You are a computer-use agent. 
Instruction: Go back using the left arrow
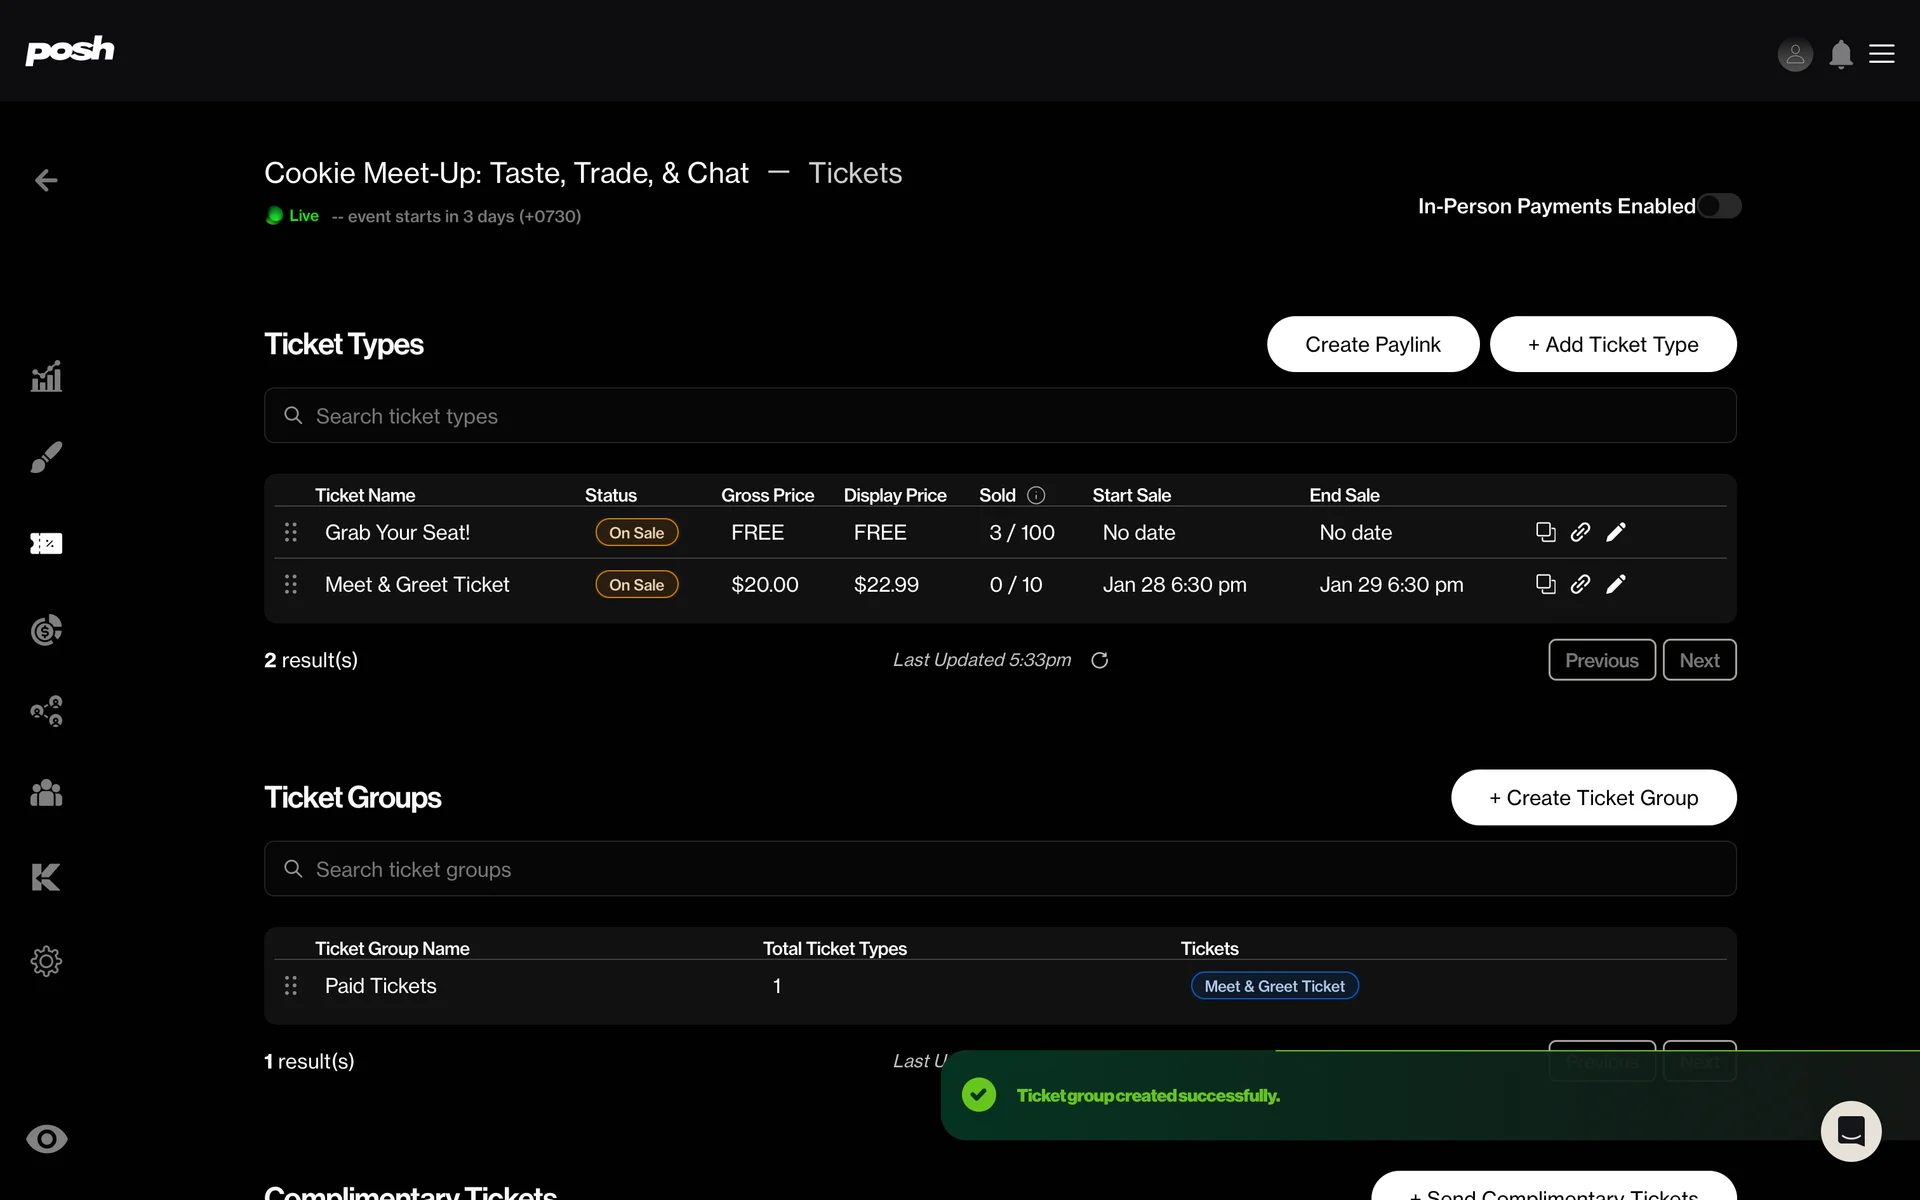pos(46,180)
